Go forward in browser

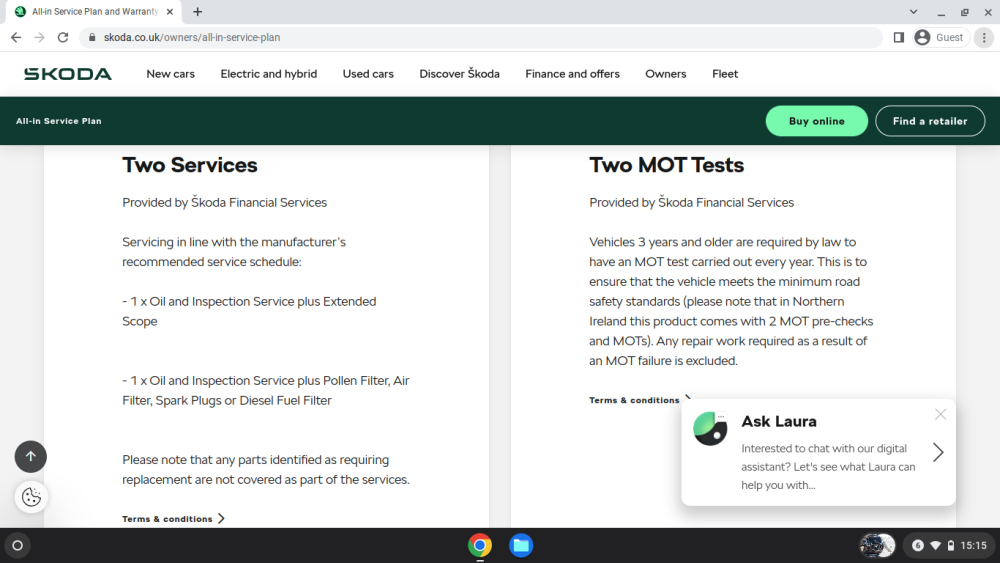(x=40, y=38)
